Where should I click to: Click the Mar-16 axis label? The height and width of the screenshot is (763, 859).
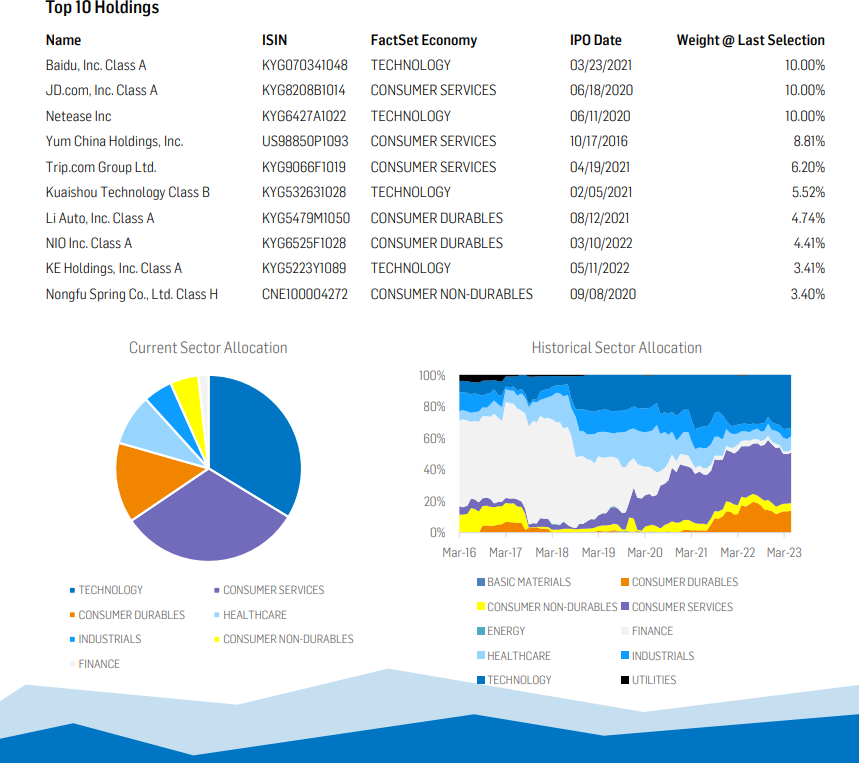[x=459, y=553]
